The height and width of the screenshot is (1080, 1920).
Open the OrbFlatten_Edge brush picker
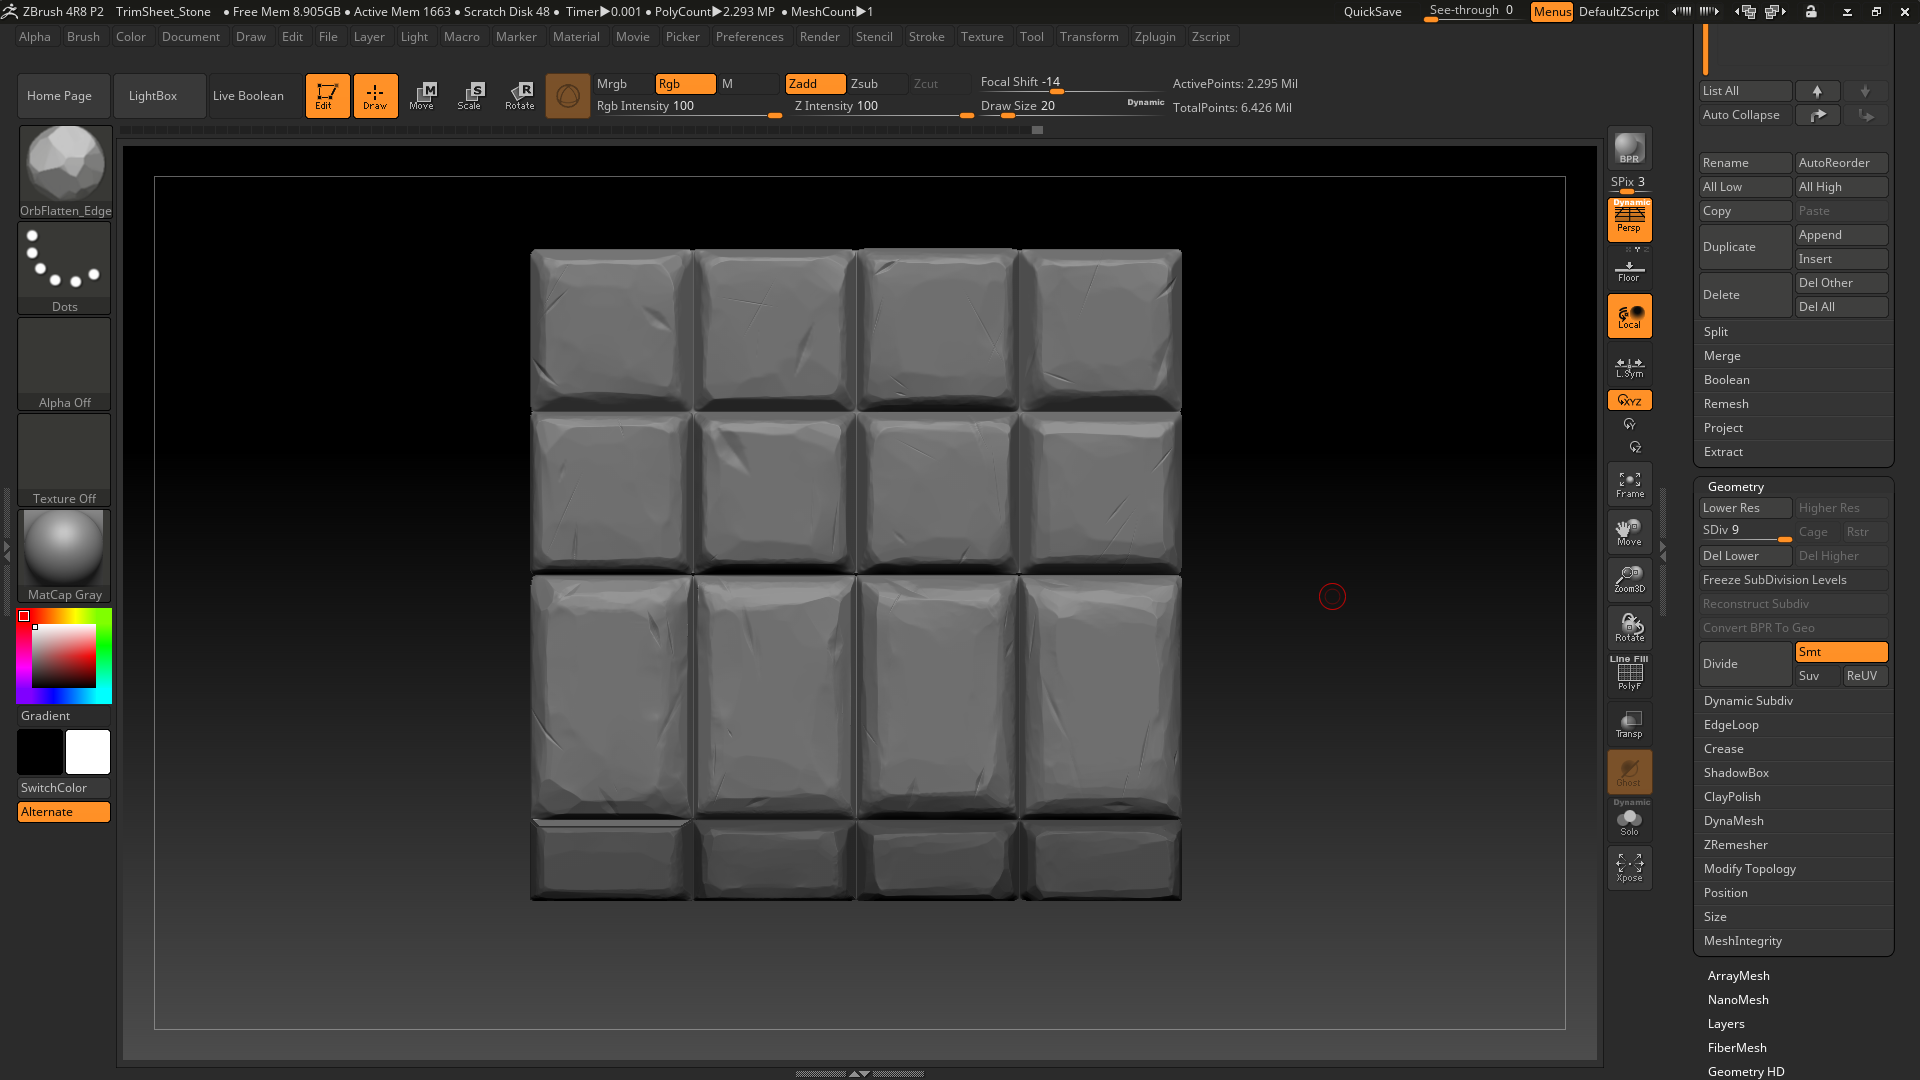(65, 172)
